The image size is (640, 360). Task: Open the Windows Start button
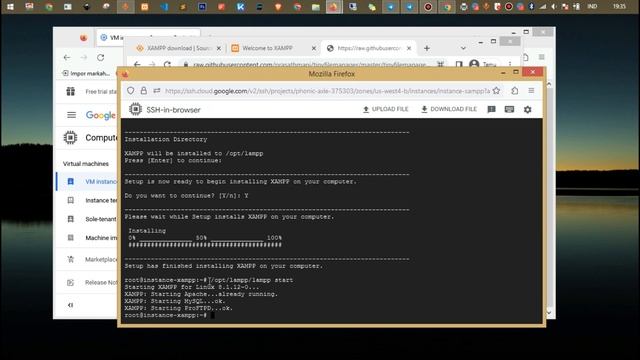[x=10, y=7]
